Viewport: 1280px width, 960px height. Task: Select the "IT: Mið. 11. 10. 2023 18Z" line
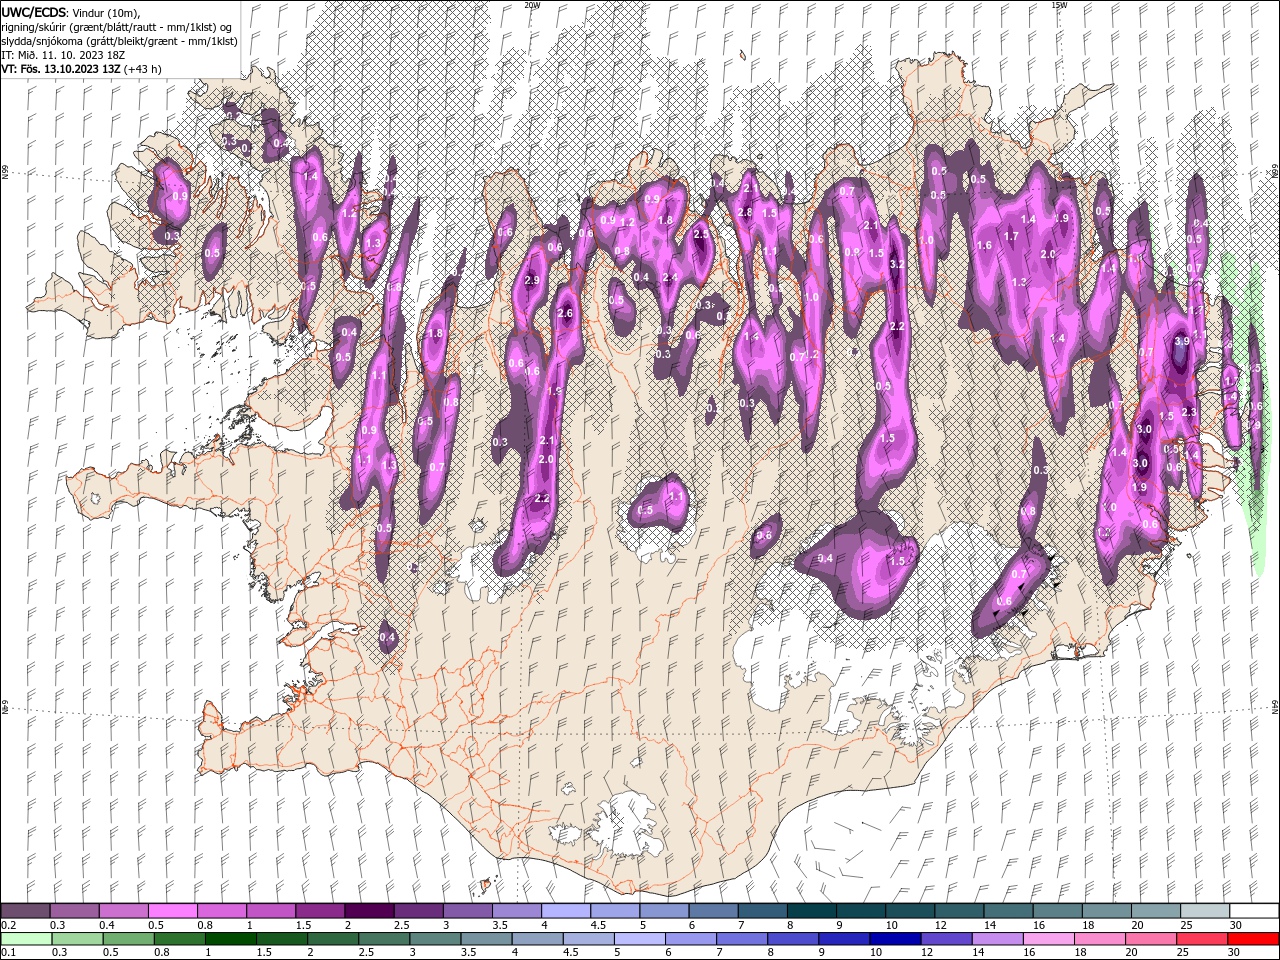(x=64, y=55)
